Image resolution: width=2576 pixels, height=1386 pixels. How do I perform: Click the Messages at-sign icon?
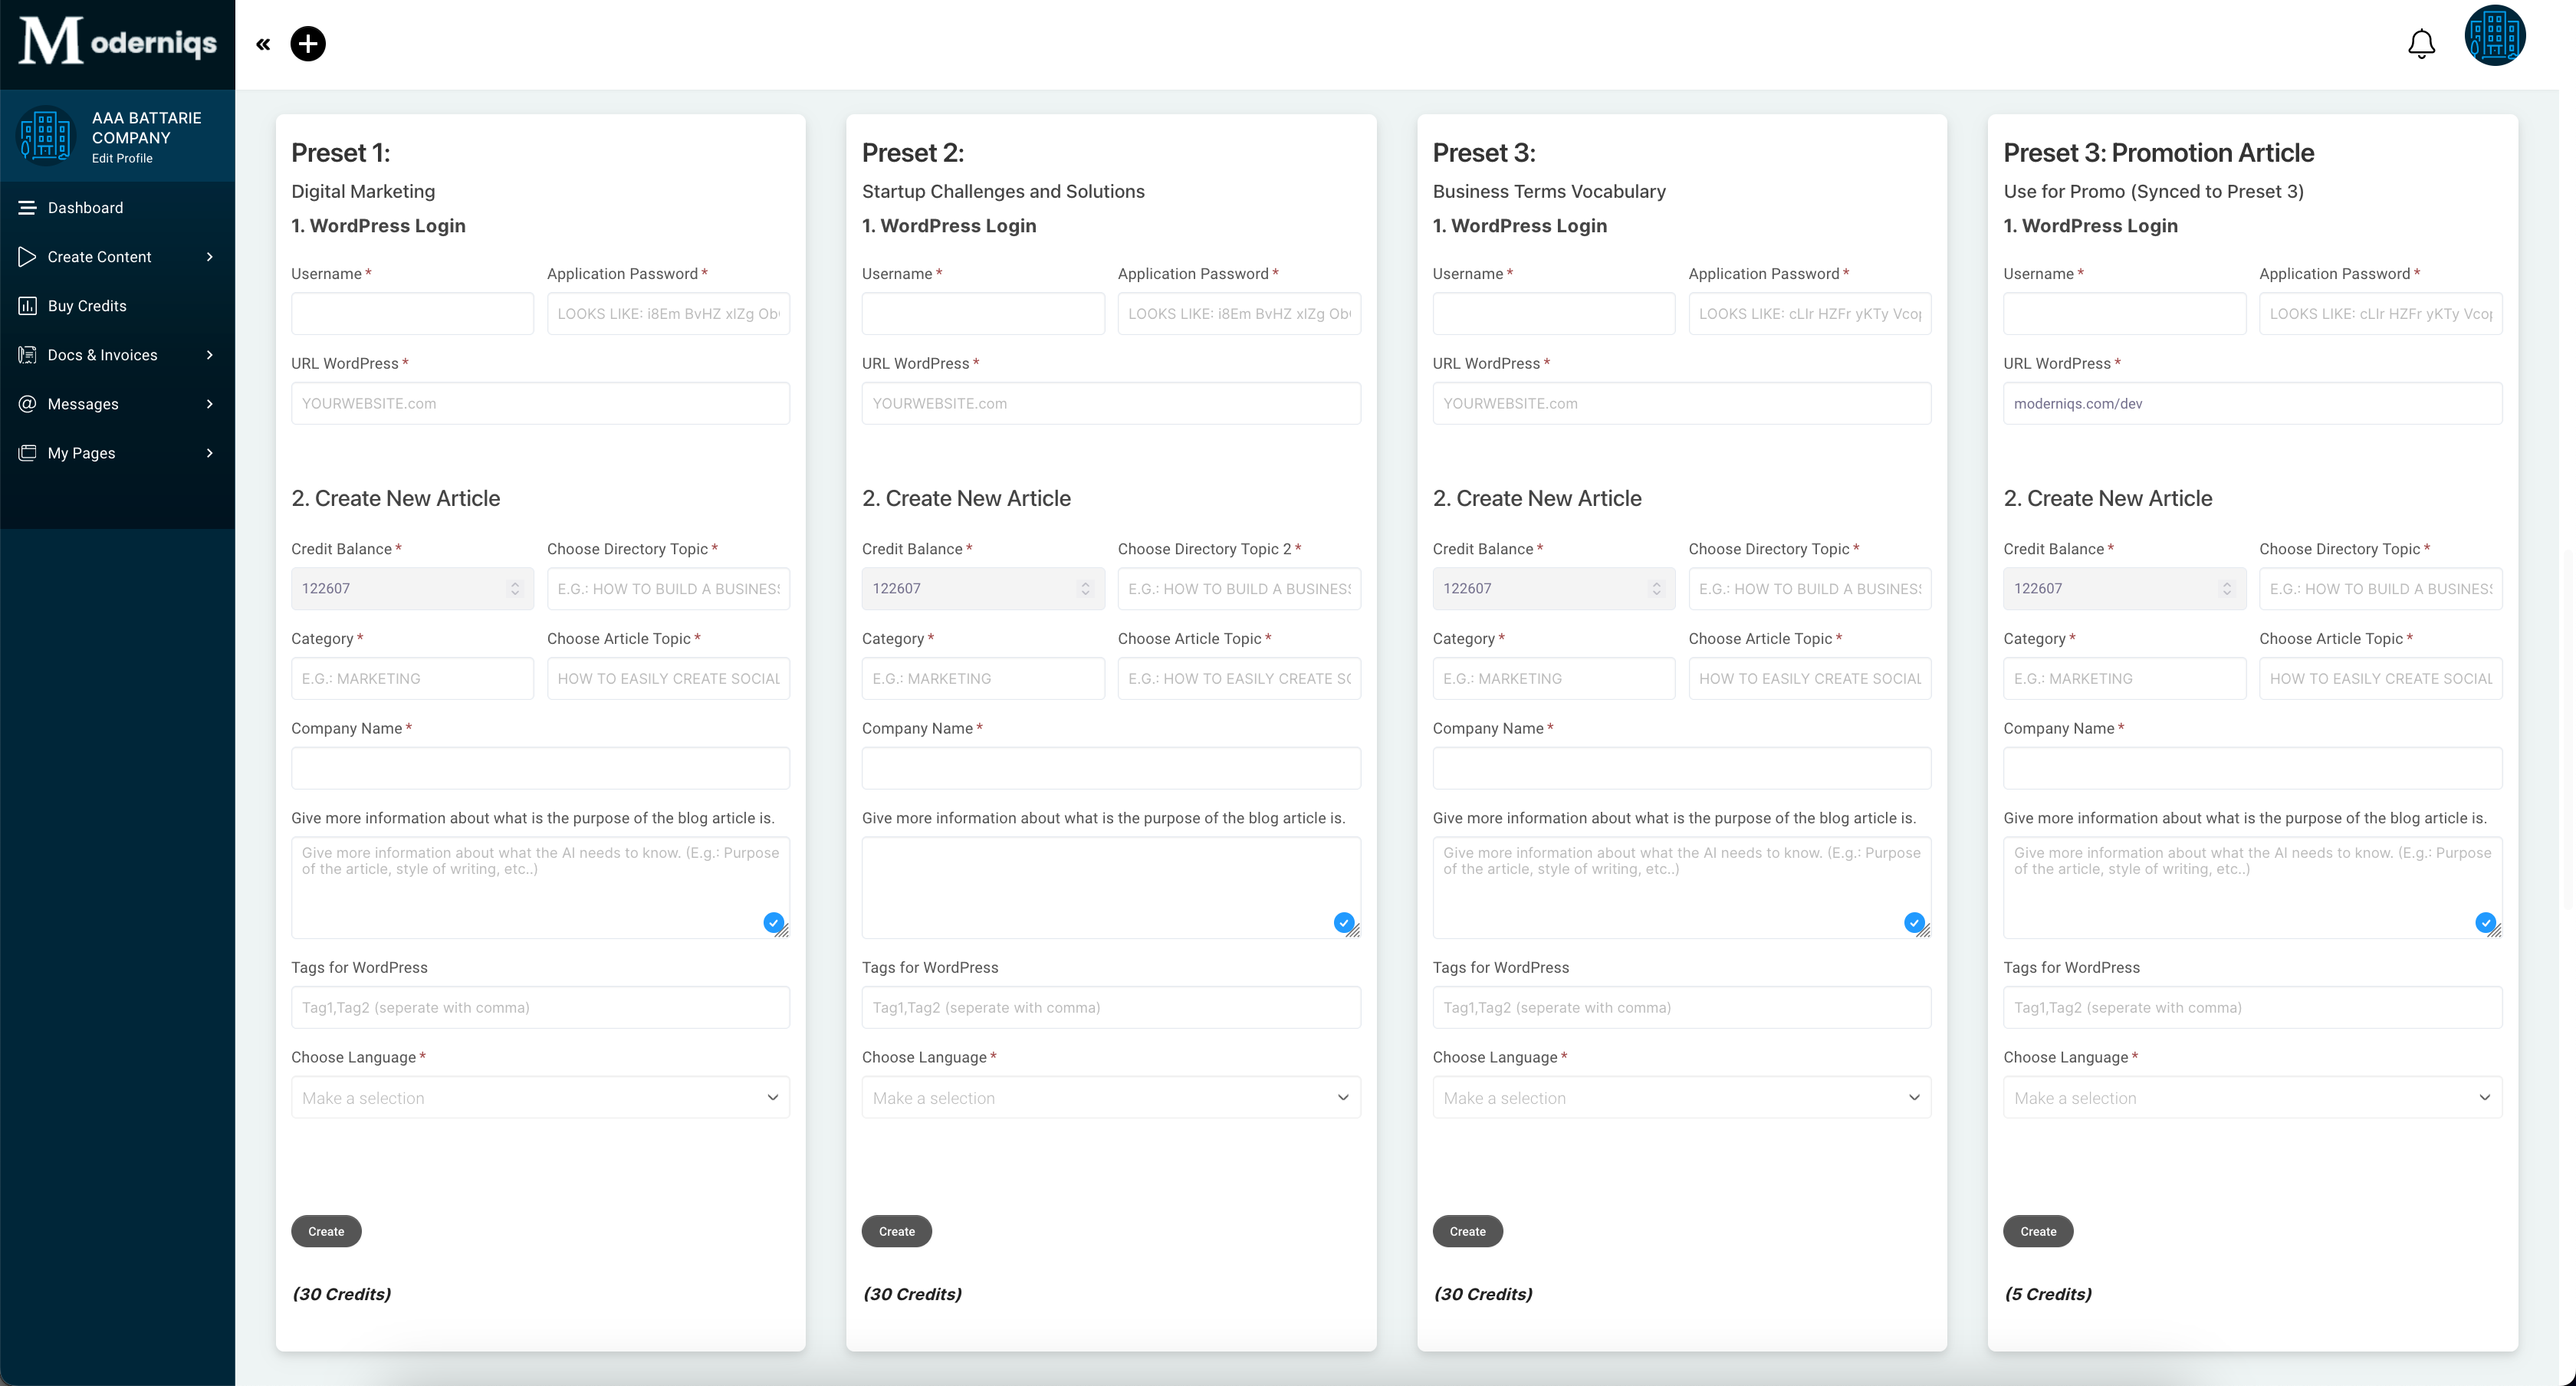(x=27, y=404)
